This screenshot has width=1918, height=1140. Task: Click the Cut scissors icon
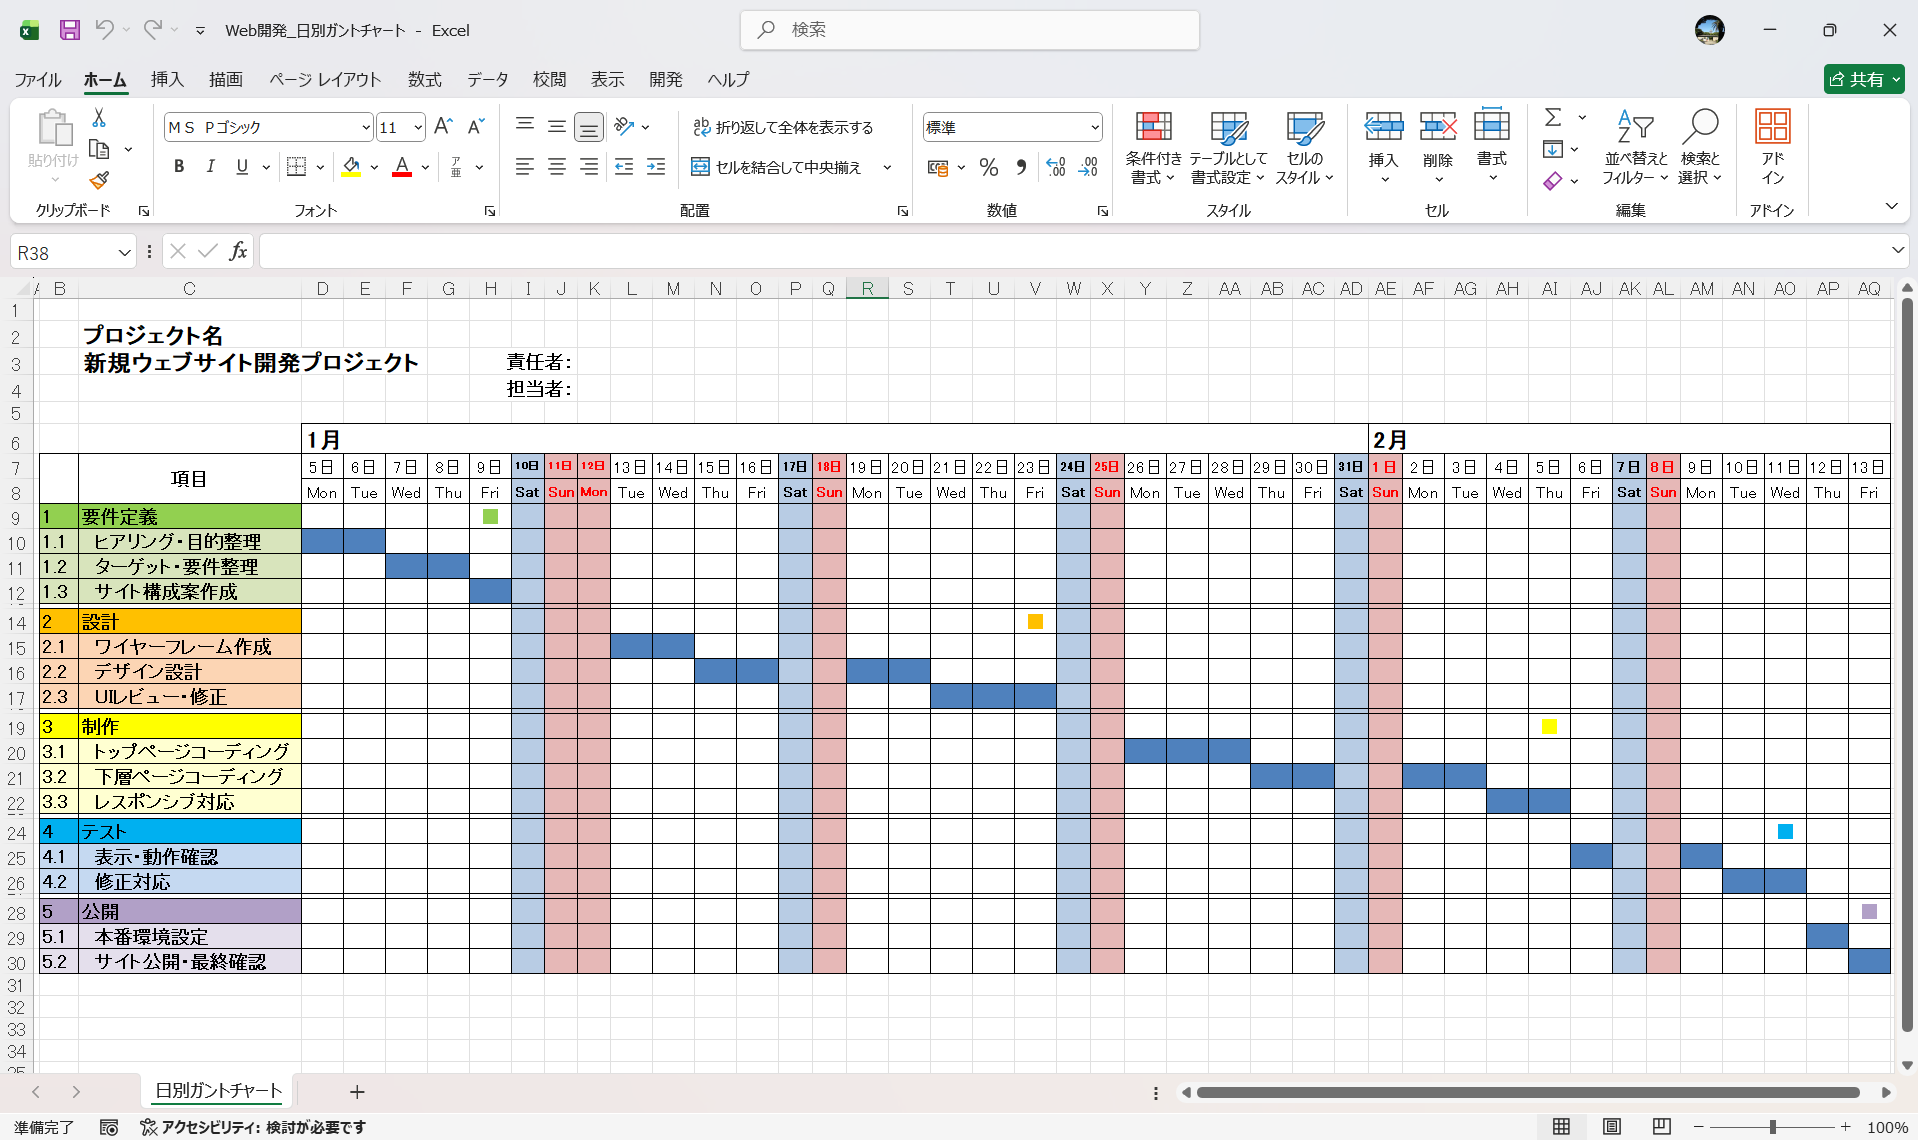(99, 118)
